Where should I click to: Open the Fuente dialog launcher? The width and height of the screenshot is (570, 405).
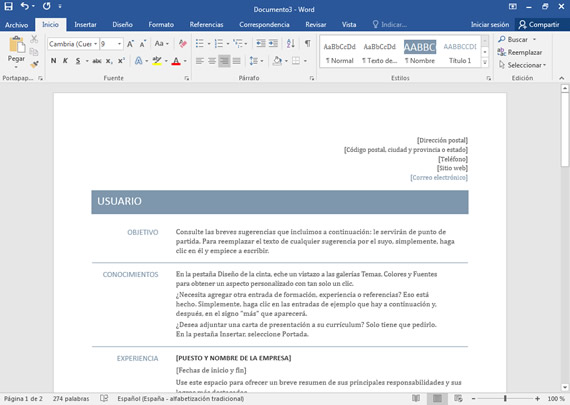[x=187, y=78]
